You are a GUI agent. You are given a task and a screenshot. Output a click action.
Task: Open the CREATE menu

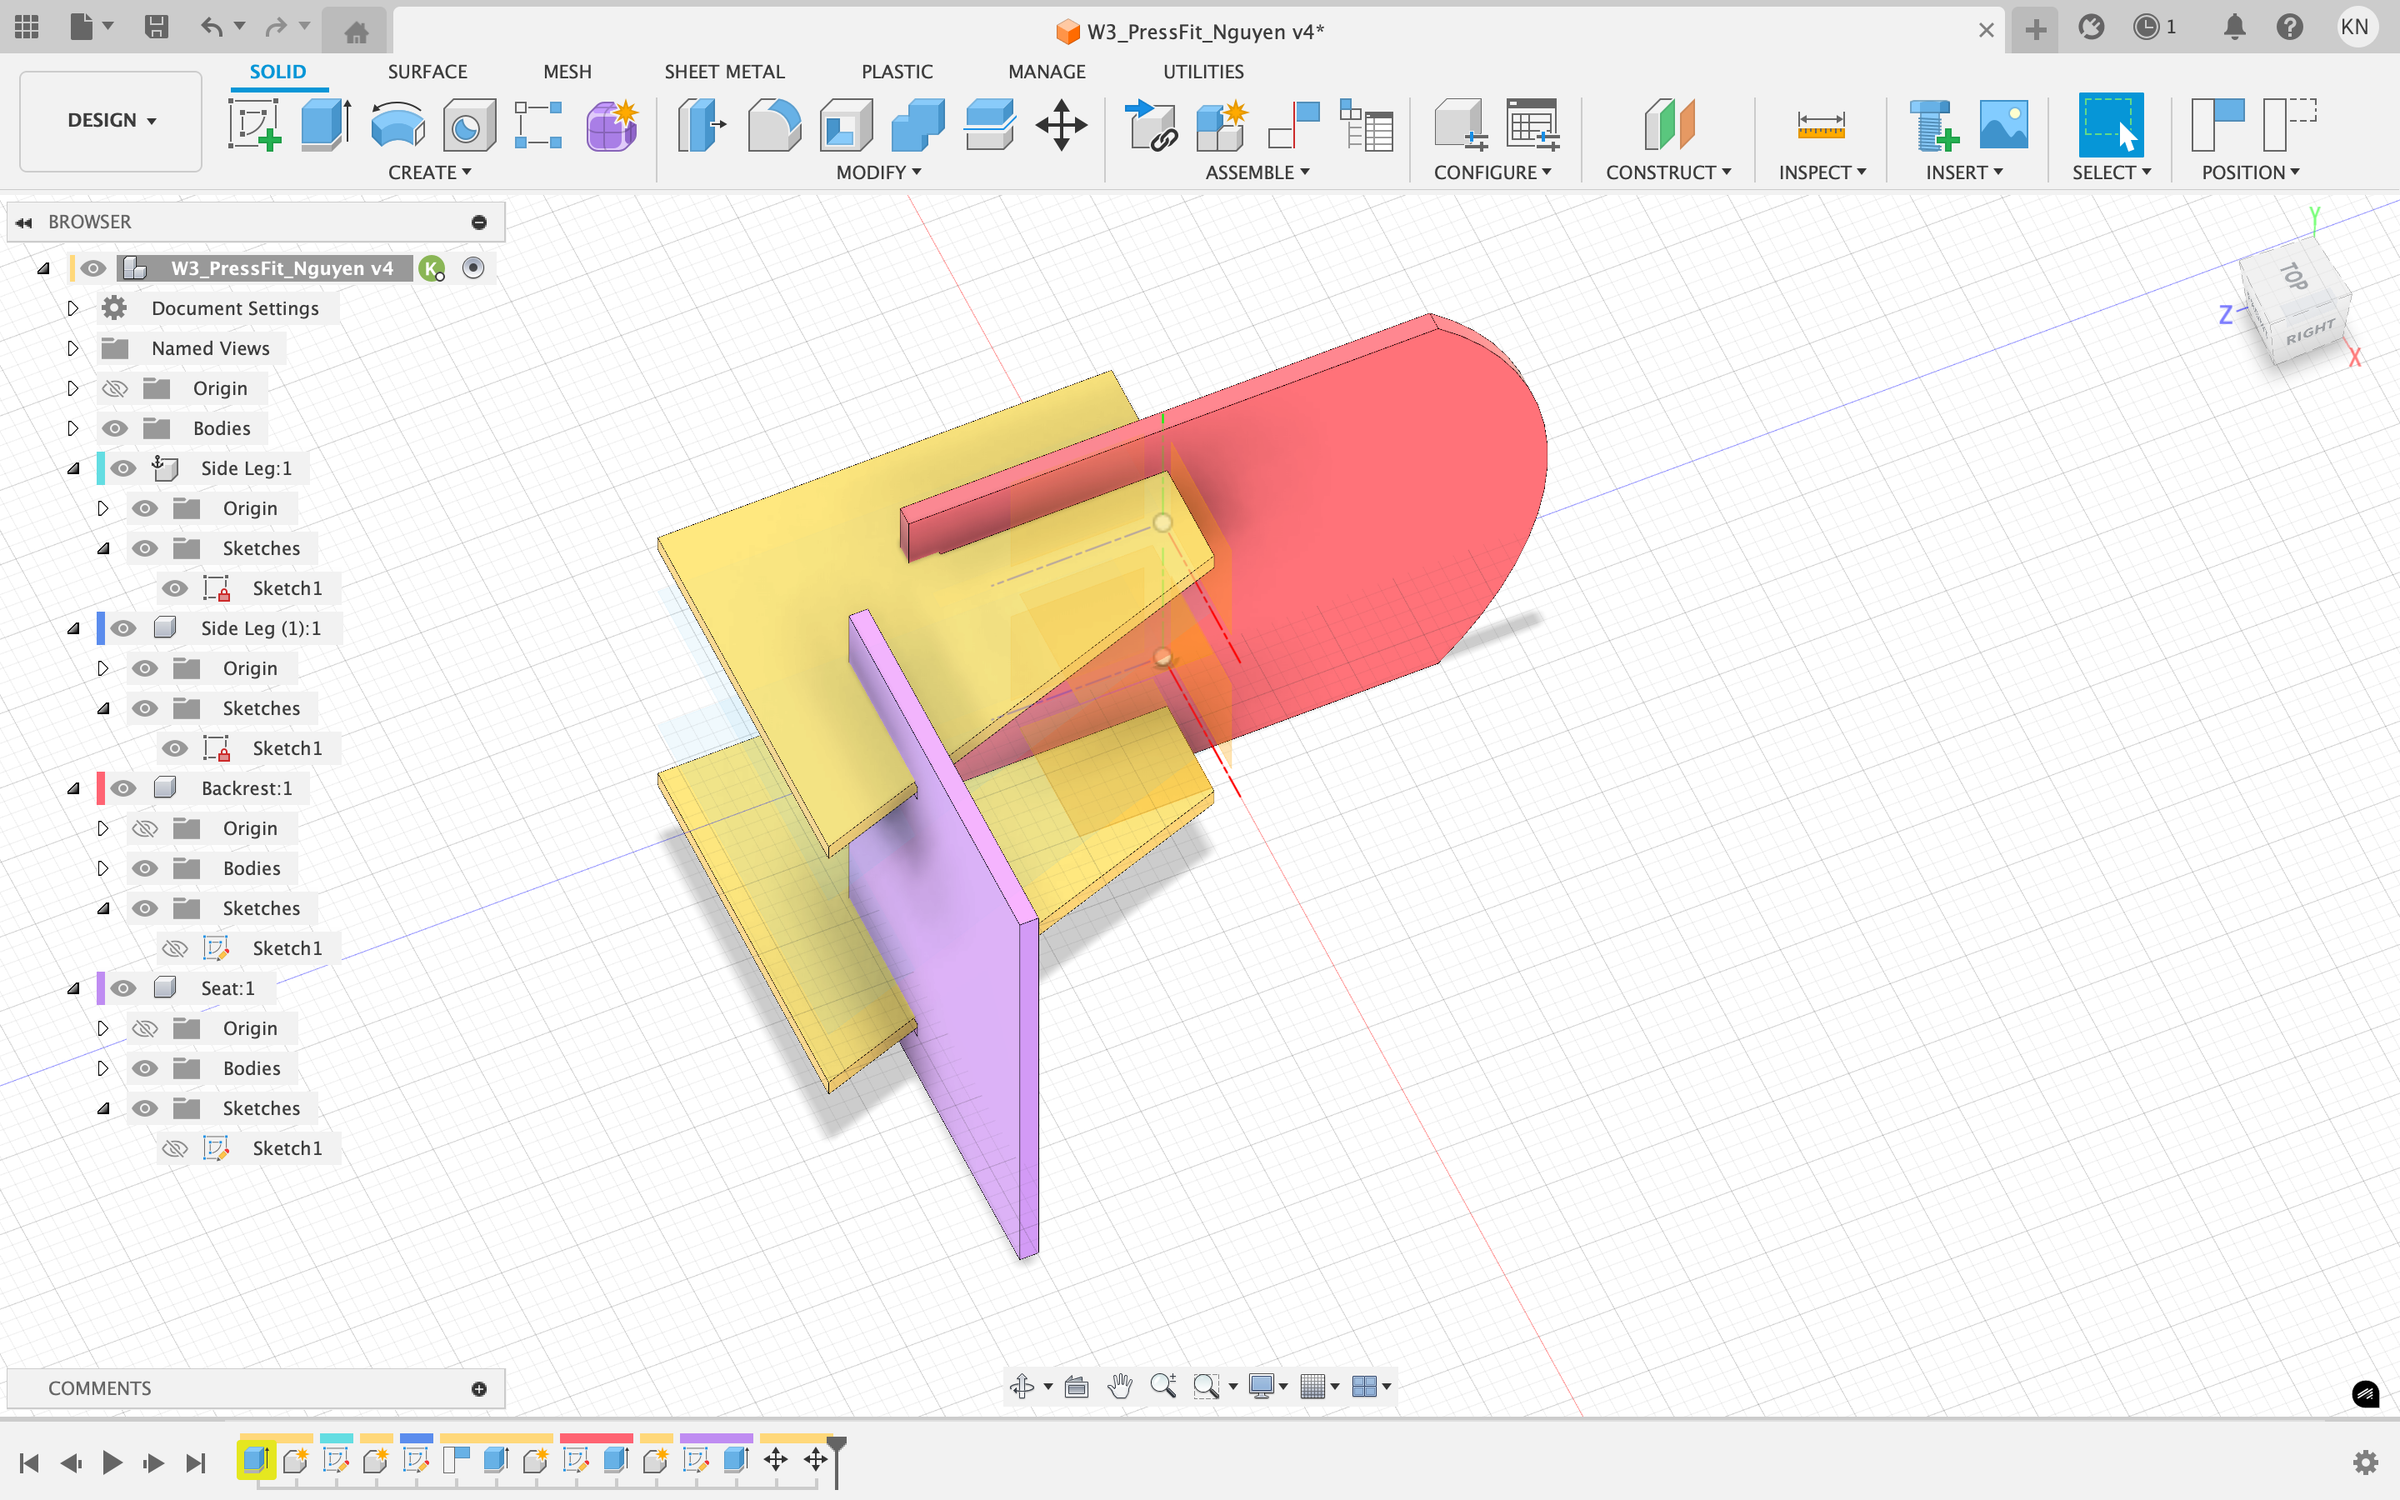[x=429, y=172]
